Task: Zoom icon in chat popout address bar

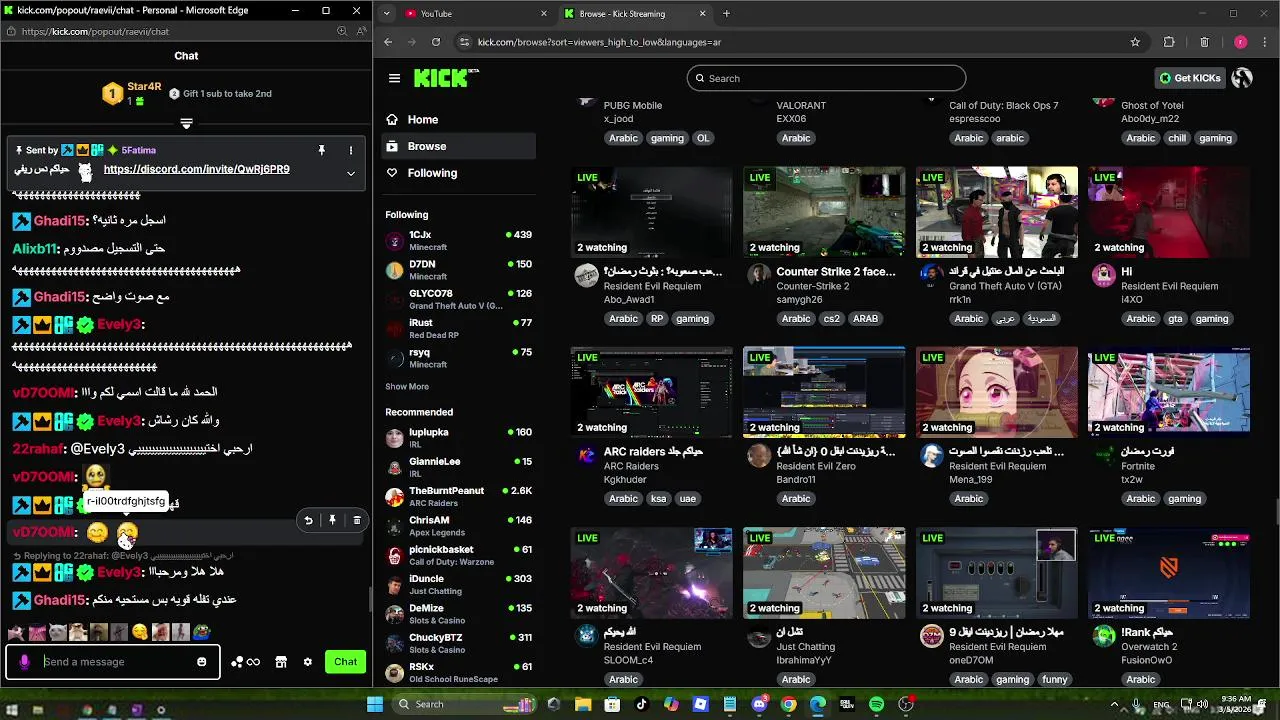Action: (342, 31)
